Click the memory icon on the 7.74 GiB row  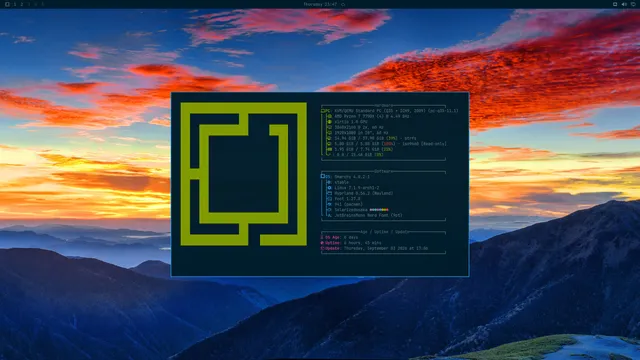330,149
